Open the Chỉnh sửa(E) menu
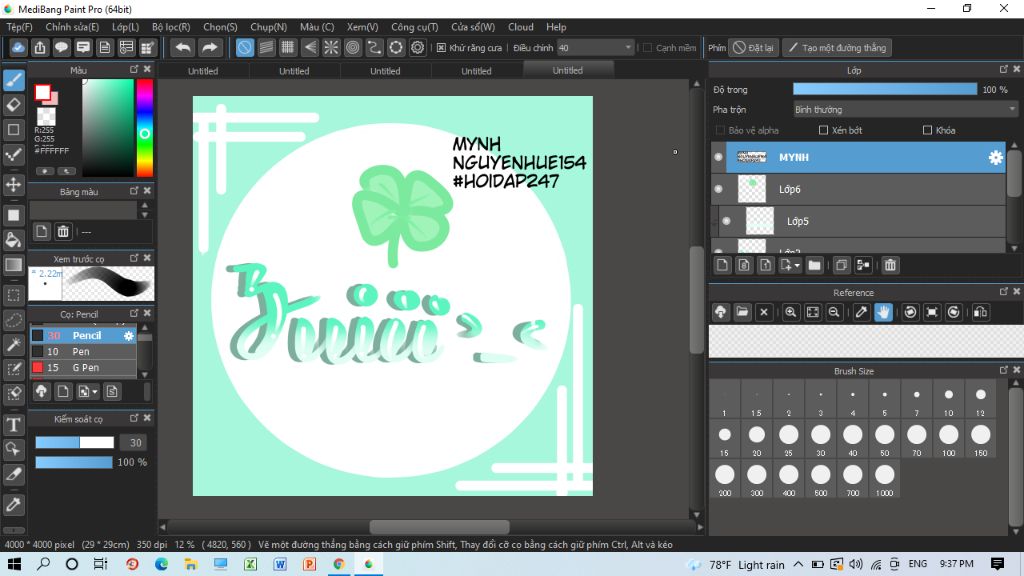Screen dimensions: 1024x576 pyautogui.click(x=72, y=27)
